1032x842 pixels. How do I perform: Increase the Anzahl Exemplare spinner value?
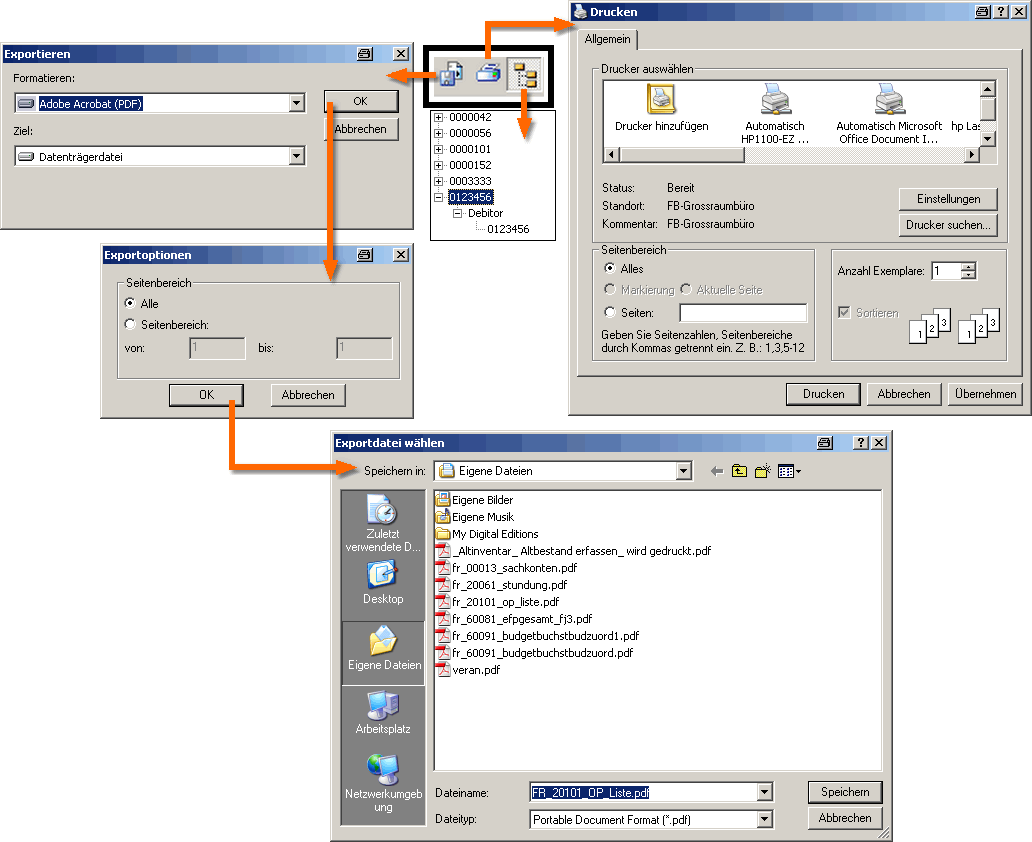(x=968, y=267)
